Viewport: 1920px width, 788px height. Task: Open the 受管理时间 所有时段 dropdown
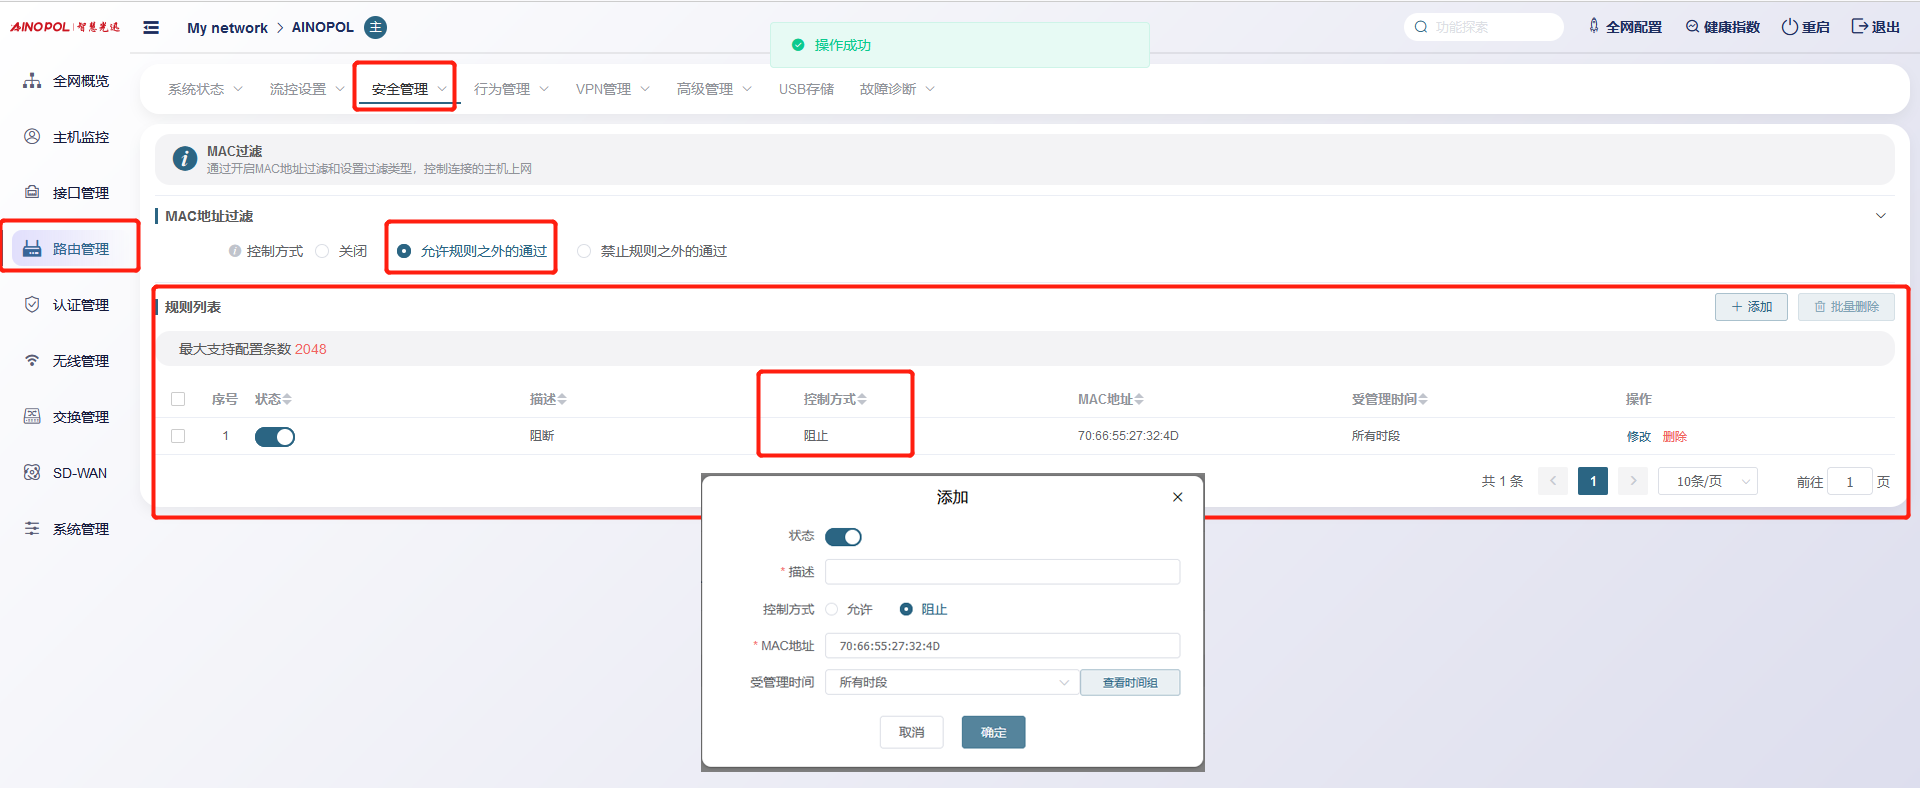pos(951,682)
